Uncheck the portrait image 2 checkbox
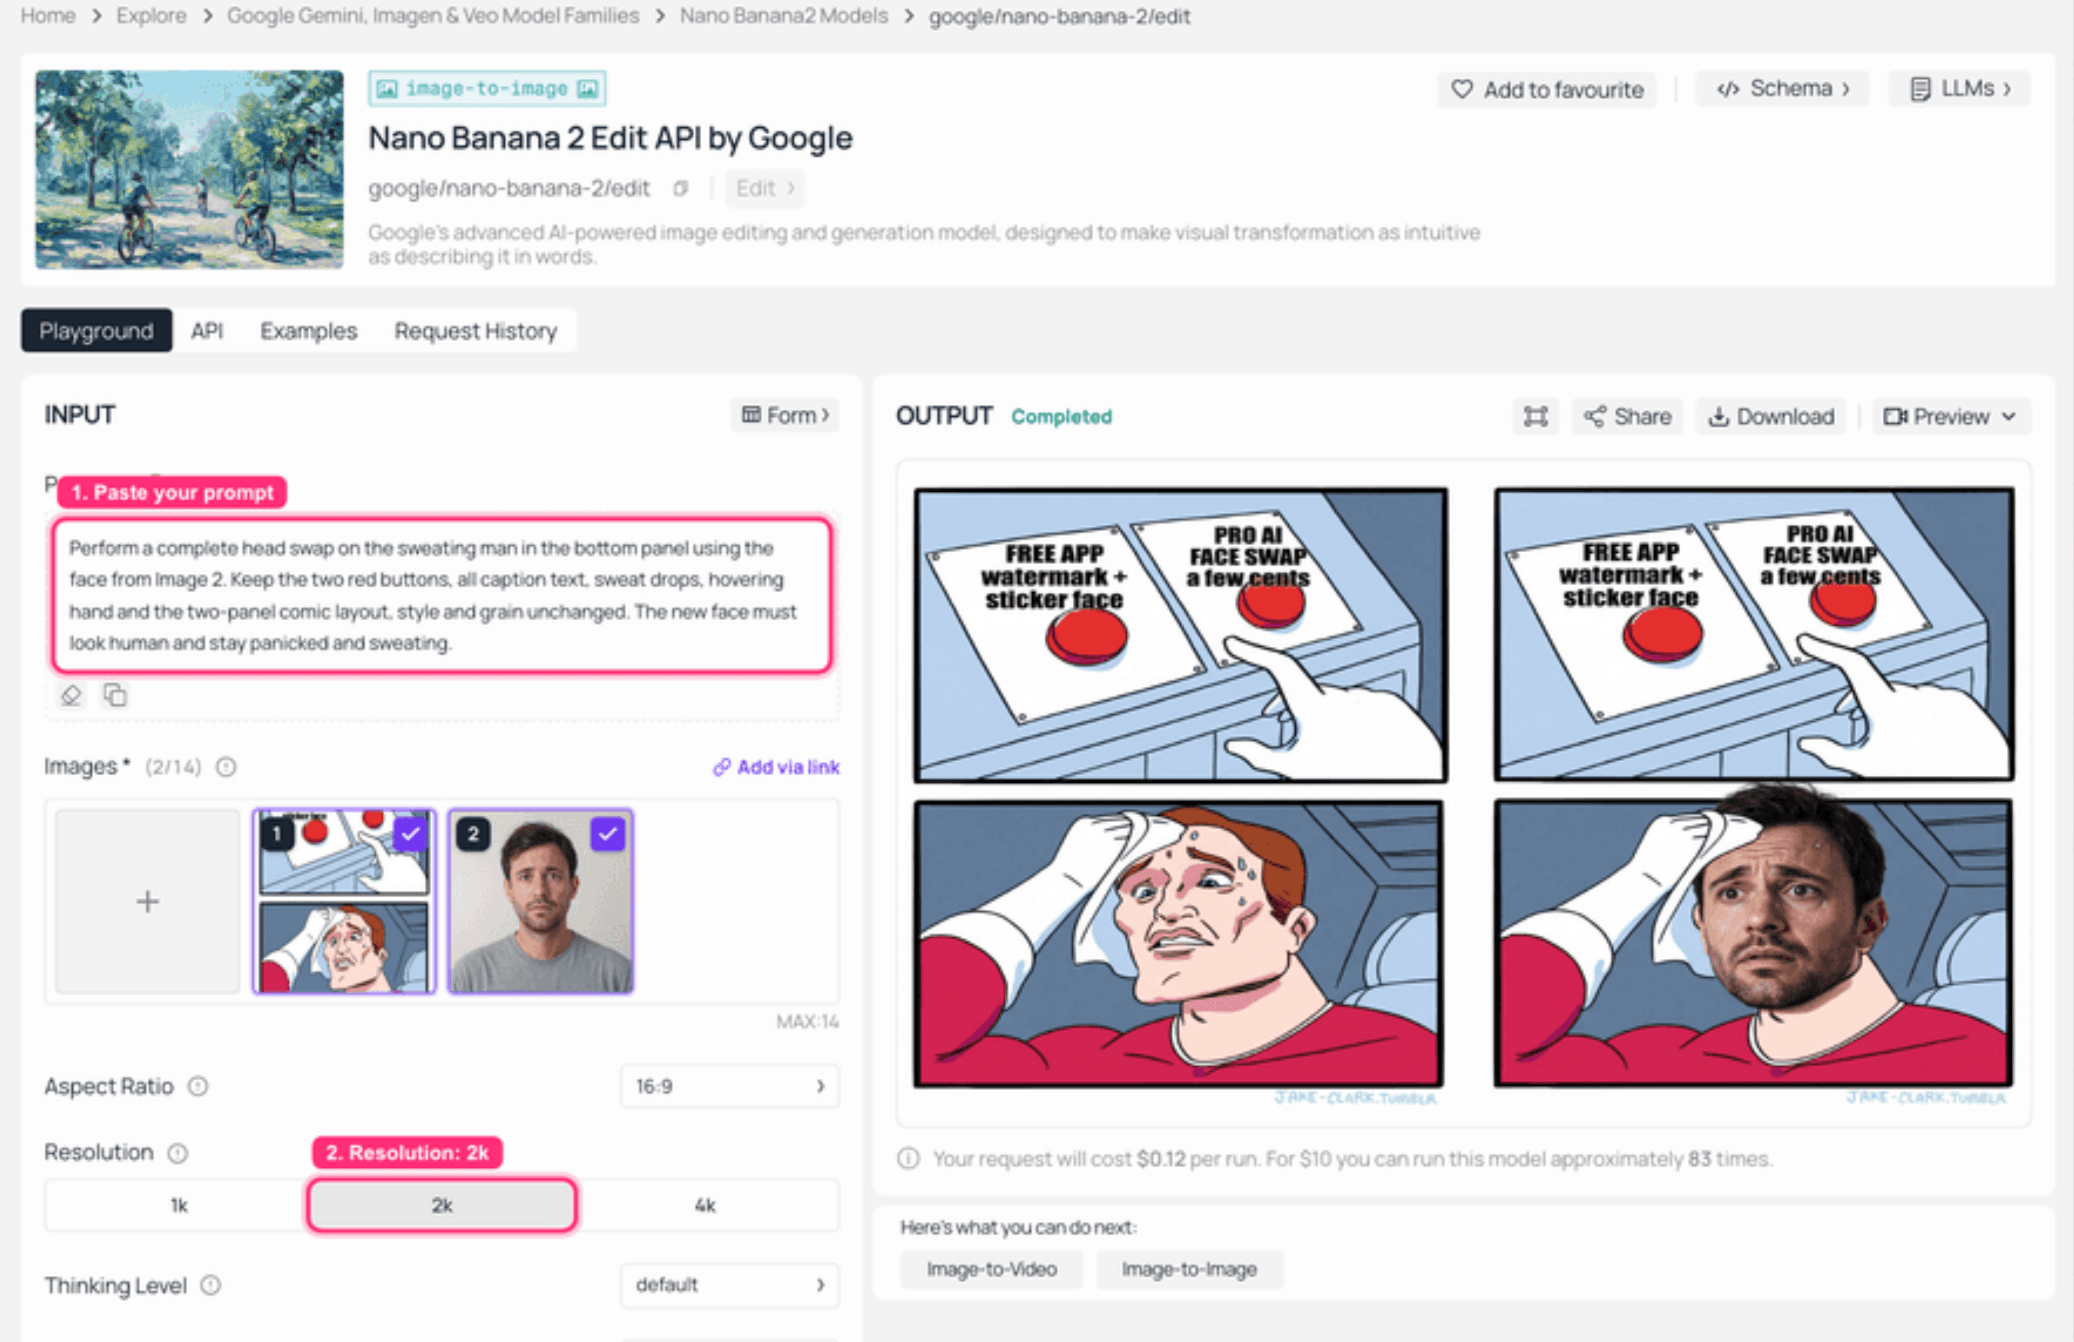Image resolution: width=2074 pixels, height=1342 pixels. pos(607,833)
